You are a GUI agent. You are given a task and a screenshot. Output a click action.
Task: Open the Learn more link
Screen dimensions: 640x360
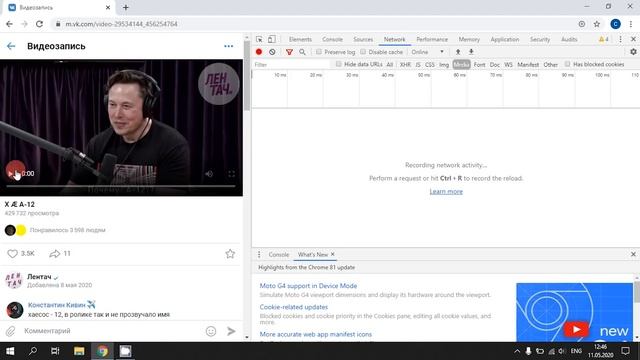coord(446,191)
